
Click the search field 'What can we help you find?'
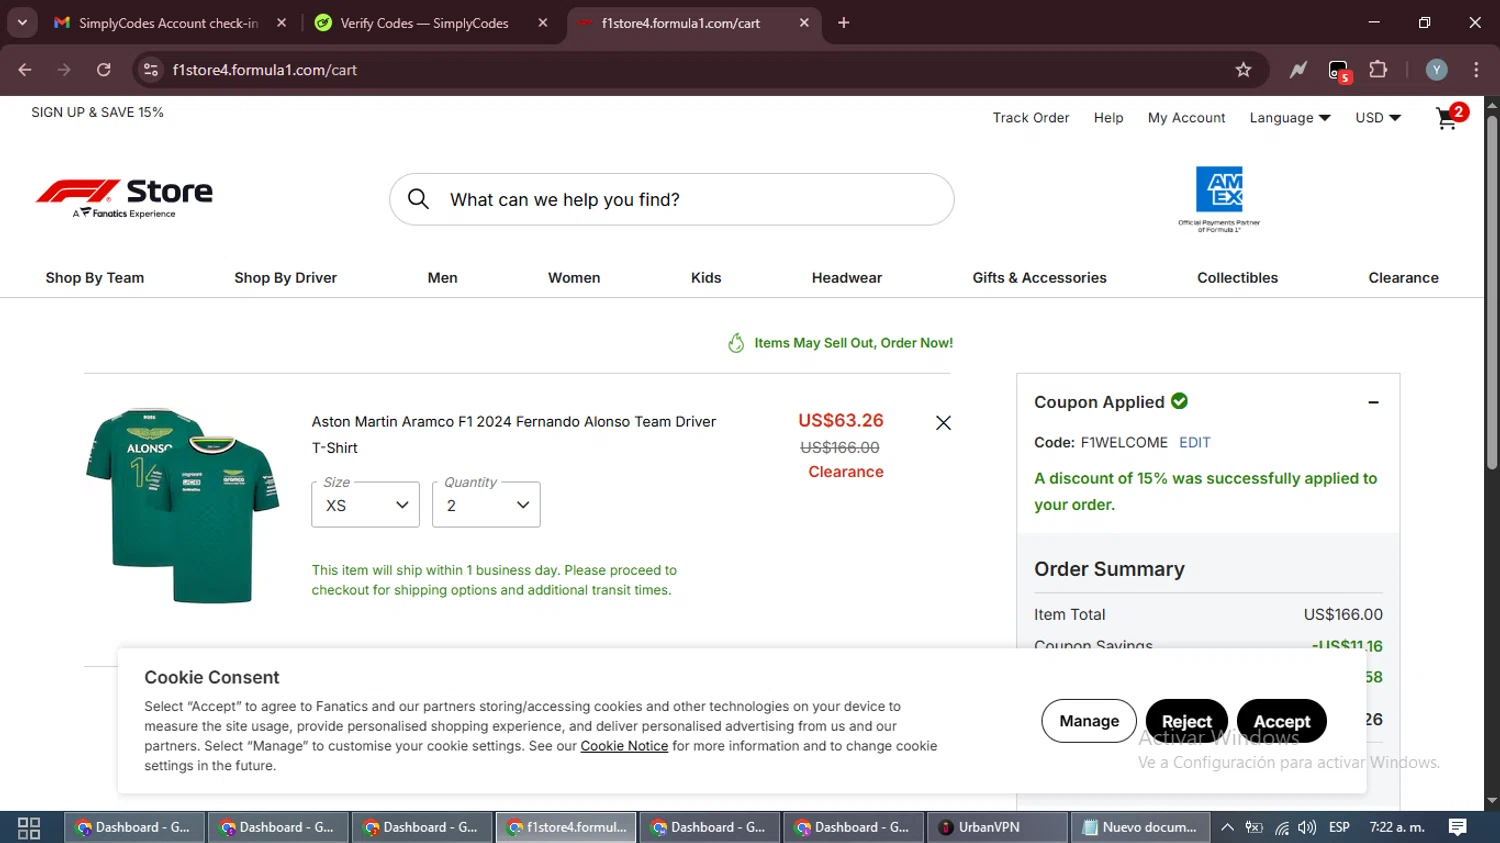coord(672,199)
